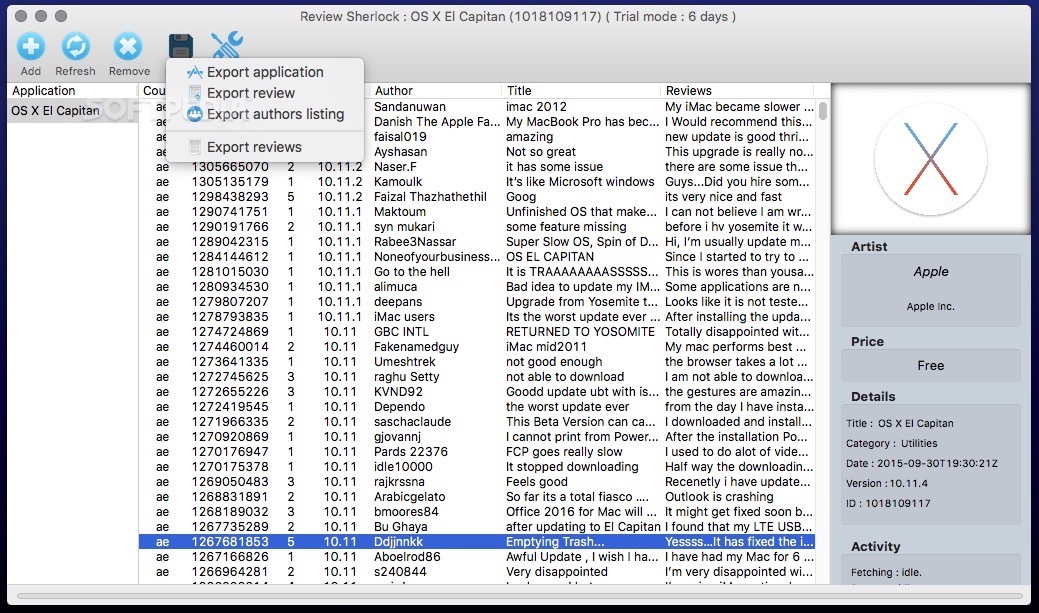The height and width of the screenshot is (613, 1039).
Task: Choose Export application from the menu
Action: point(265,72)
